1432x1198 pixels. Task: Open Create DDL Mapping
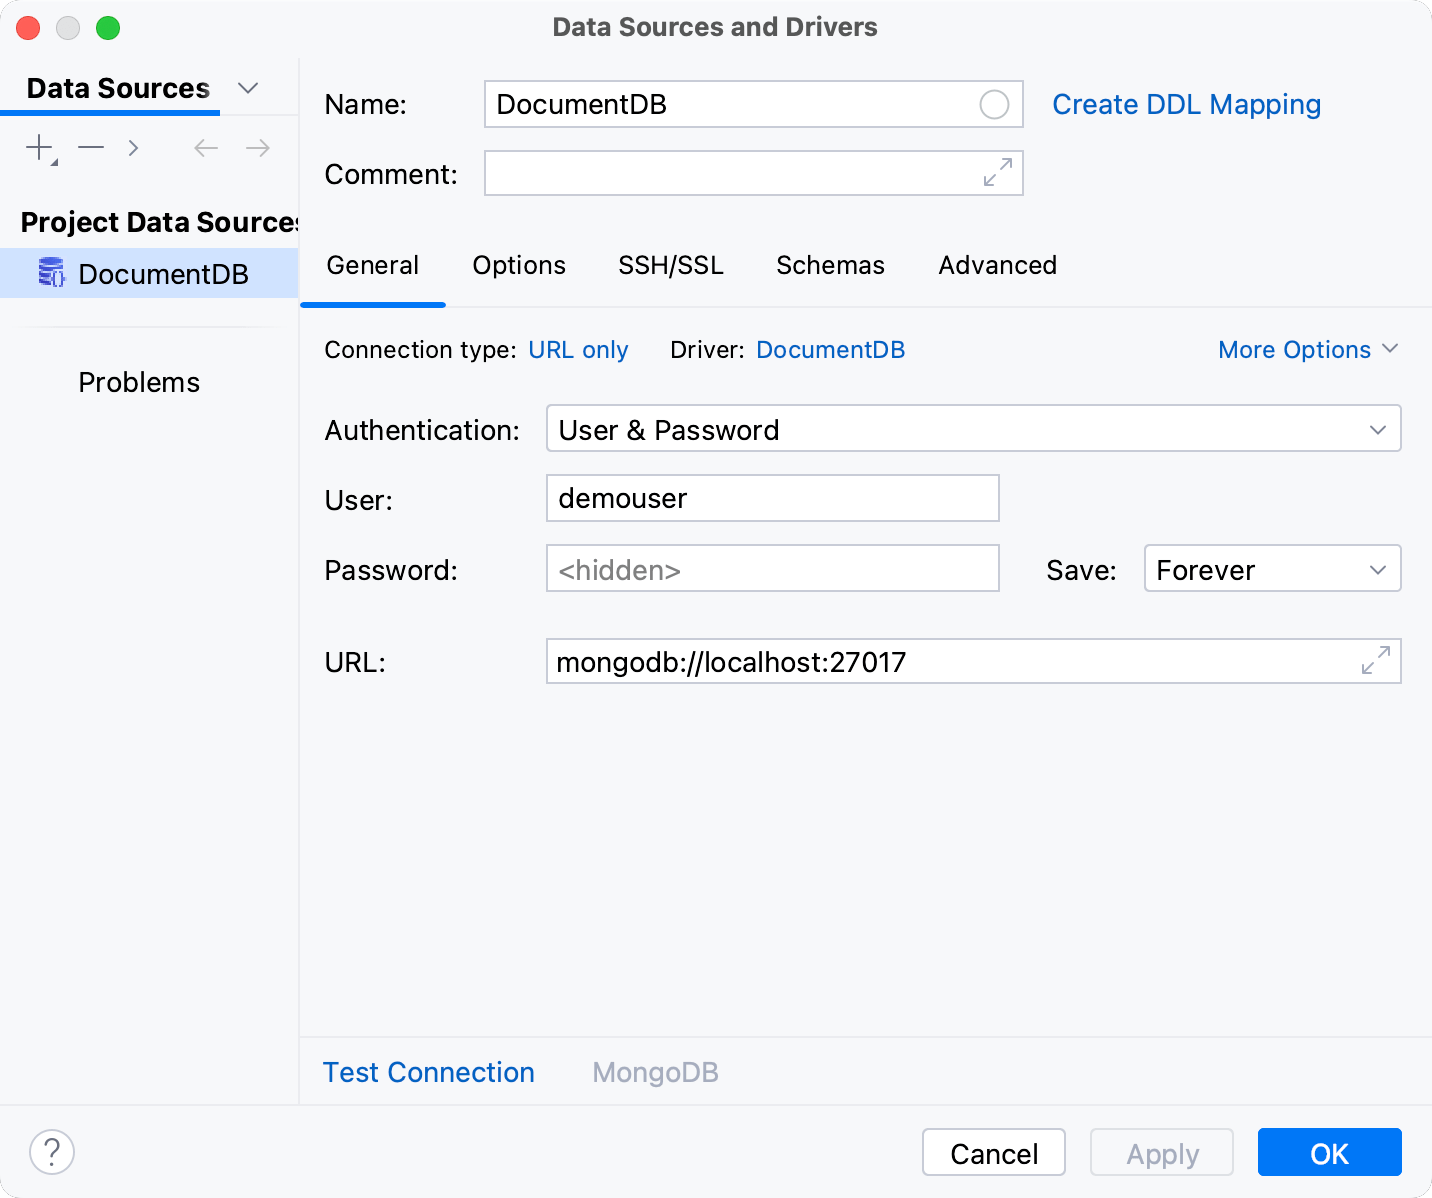coord(1187,104)
